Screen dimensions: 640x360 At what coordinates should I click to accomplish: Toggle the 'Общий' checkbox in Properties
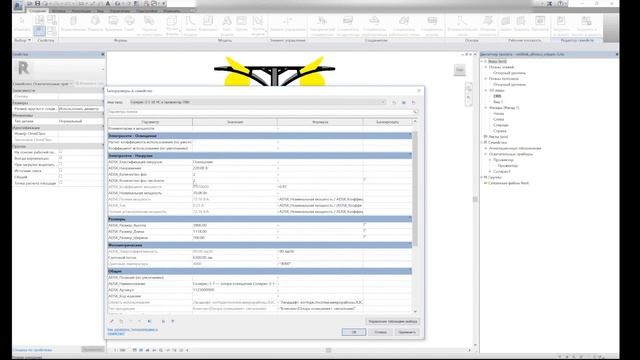(x=60, y=177)
